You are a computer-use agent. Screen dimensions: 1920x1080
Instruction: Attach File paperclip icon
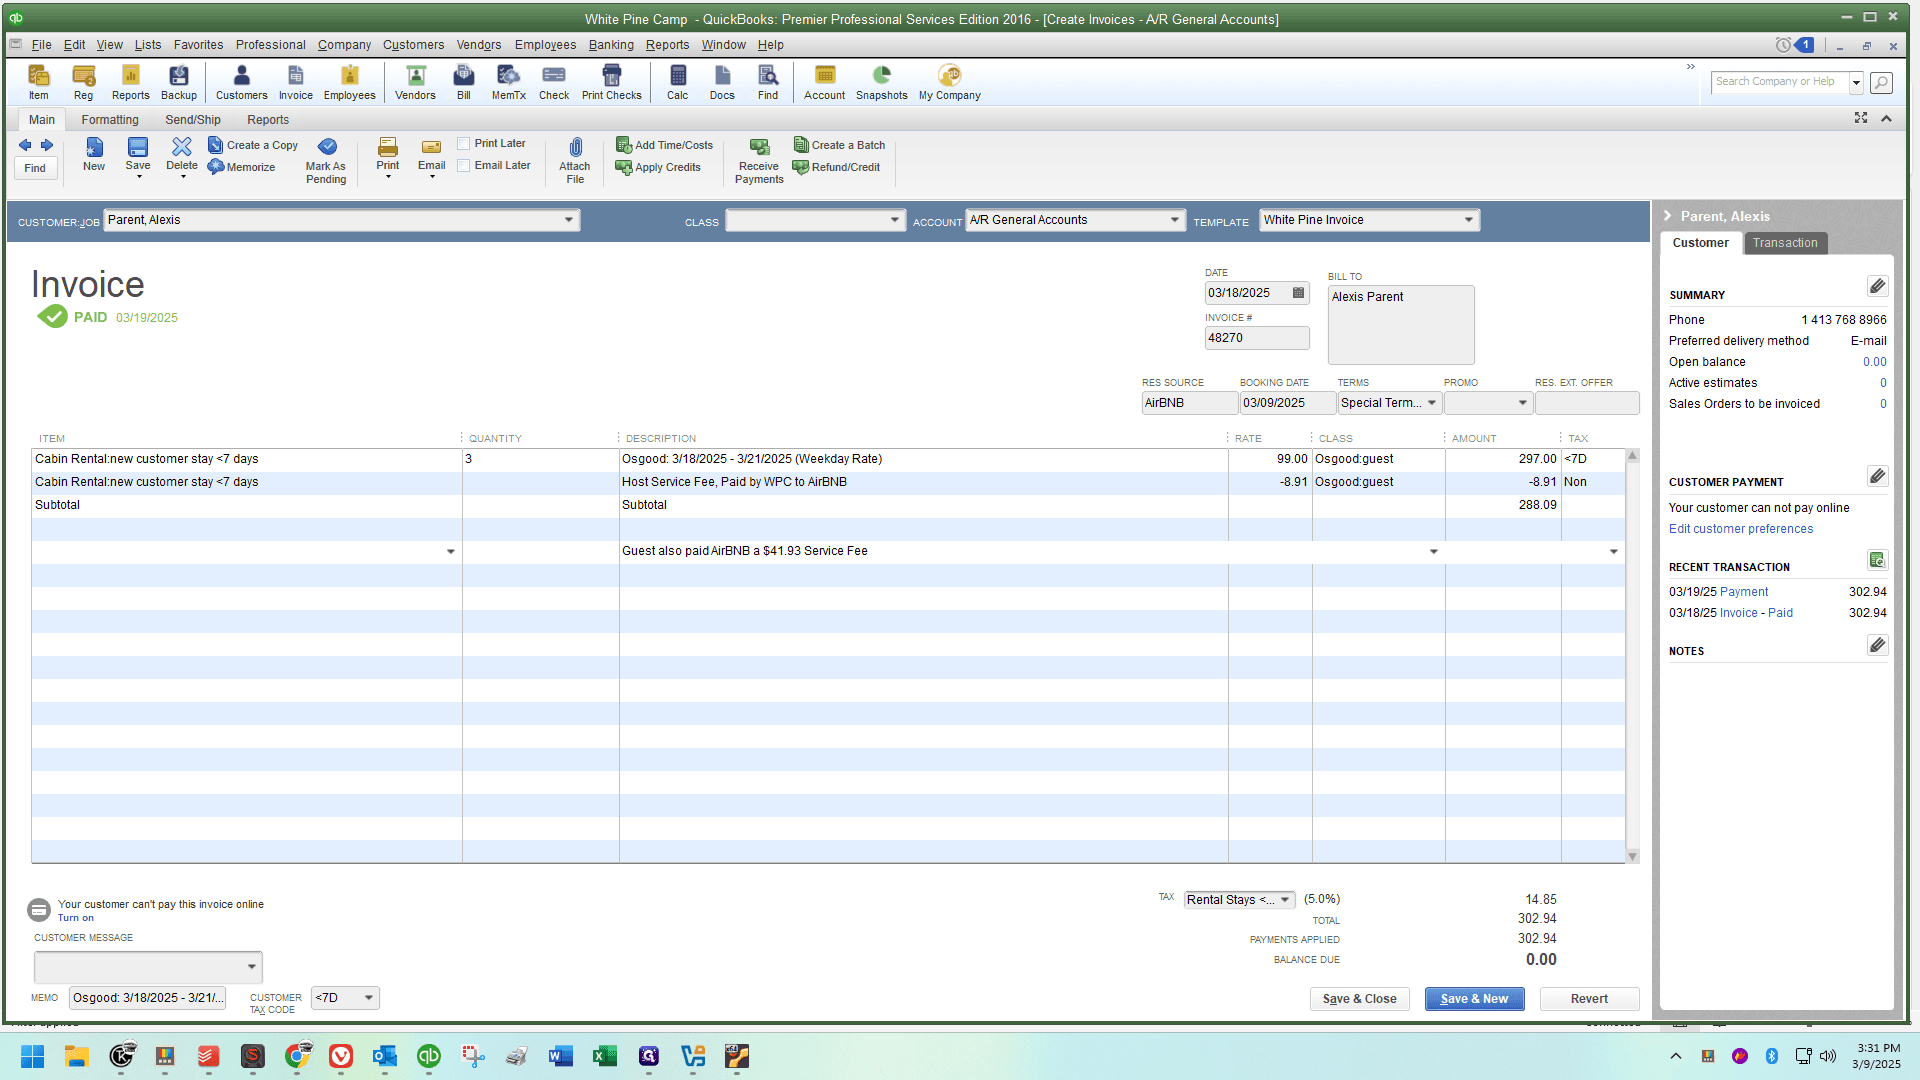[x=575, y=161]
